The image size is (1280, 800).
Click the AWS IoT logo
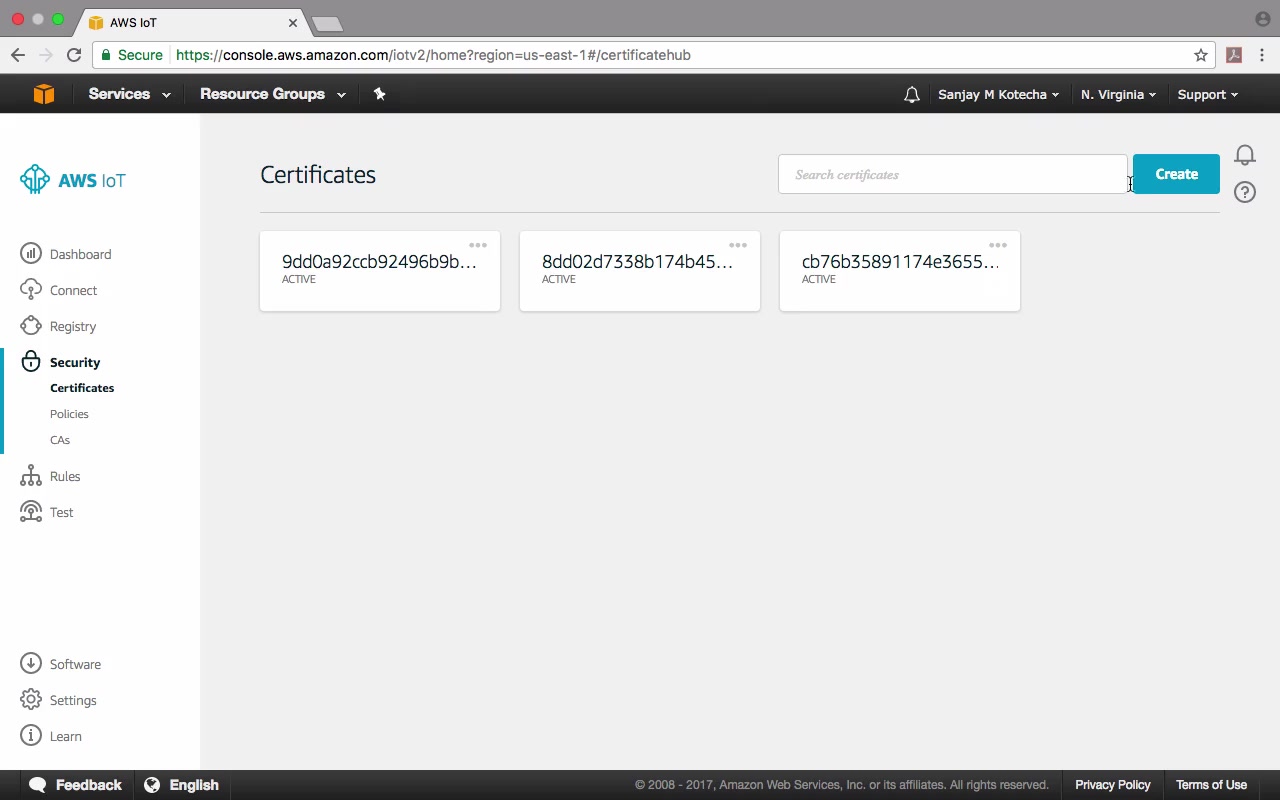coord(73,180)
